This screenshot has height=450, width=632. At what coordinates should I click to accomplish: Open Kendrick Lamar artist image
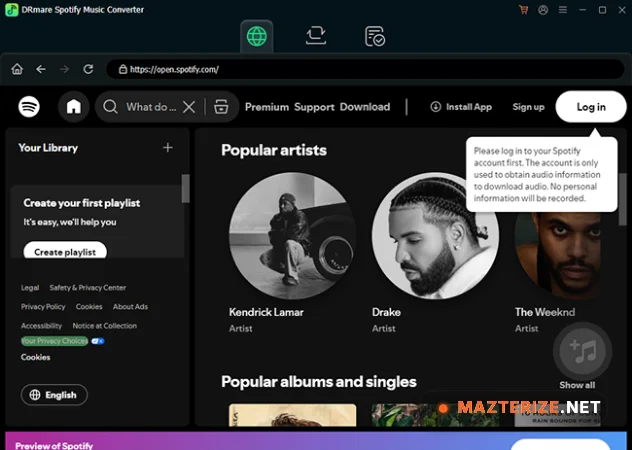pyautogui.click(x=292, y=236)
